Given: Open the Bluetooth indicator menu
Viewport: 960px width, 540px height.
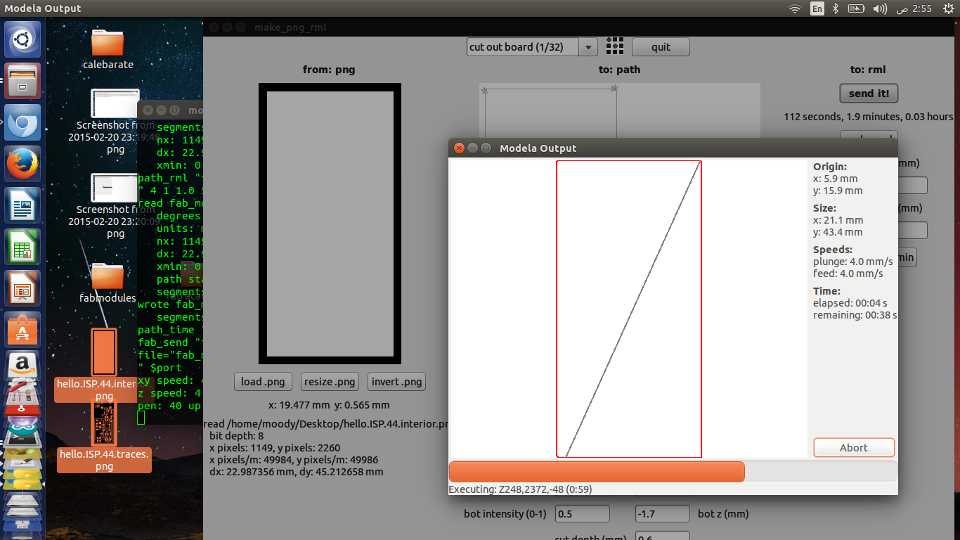Looking at the screenshot, I should click(x=836, y=9).
